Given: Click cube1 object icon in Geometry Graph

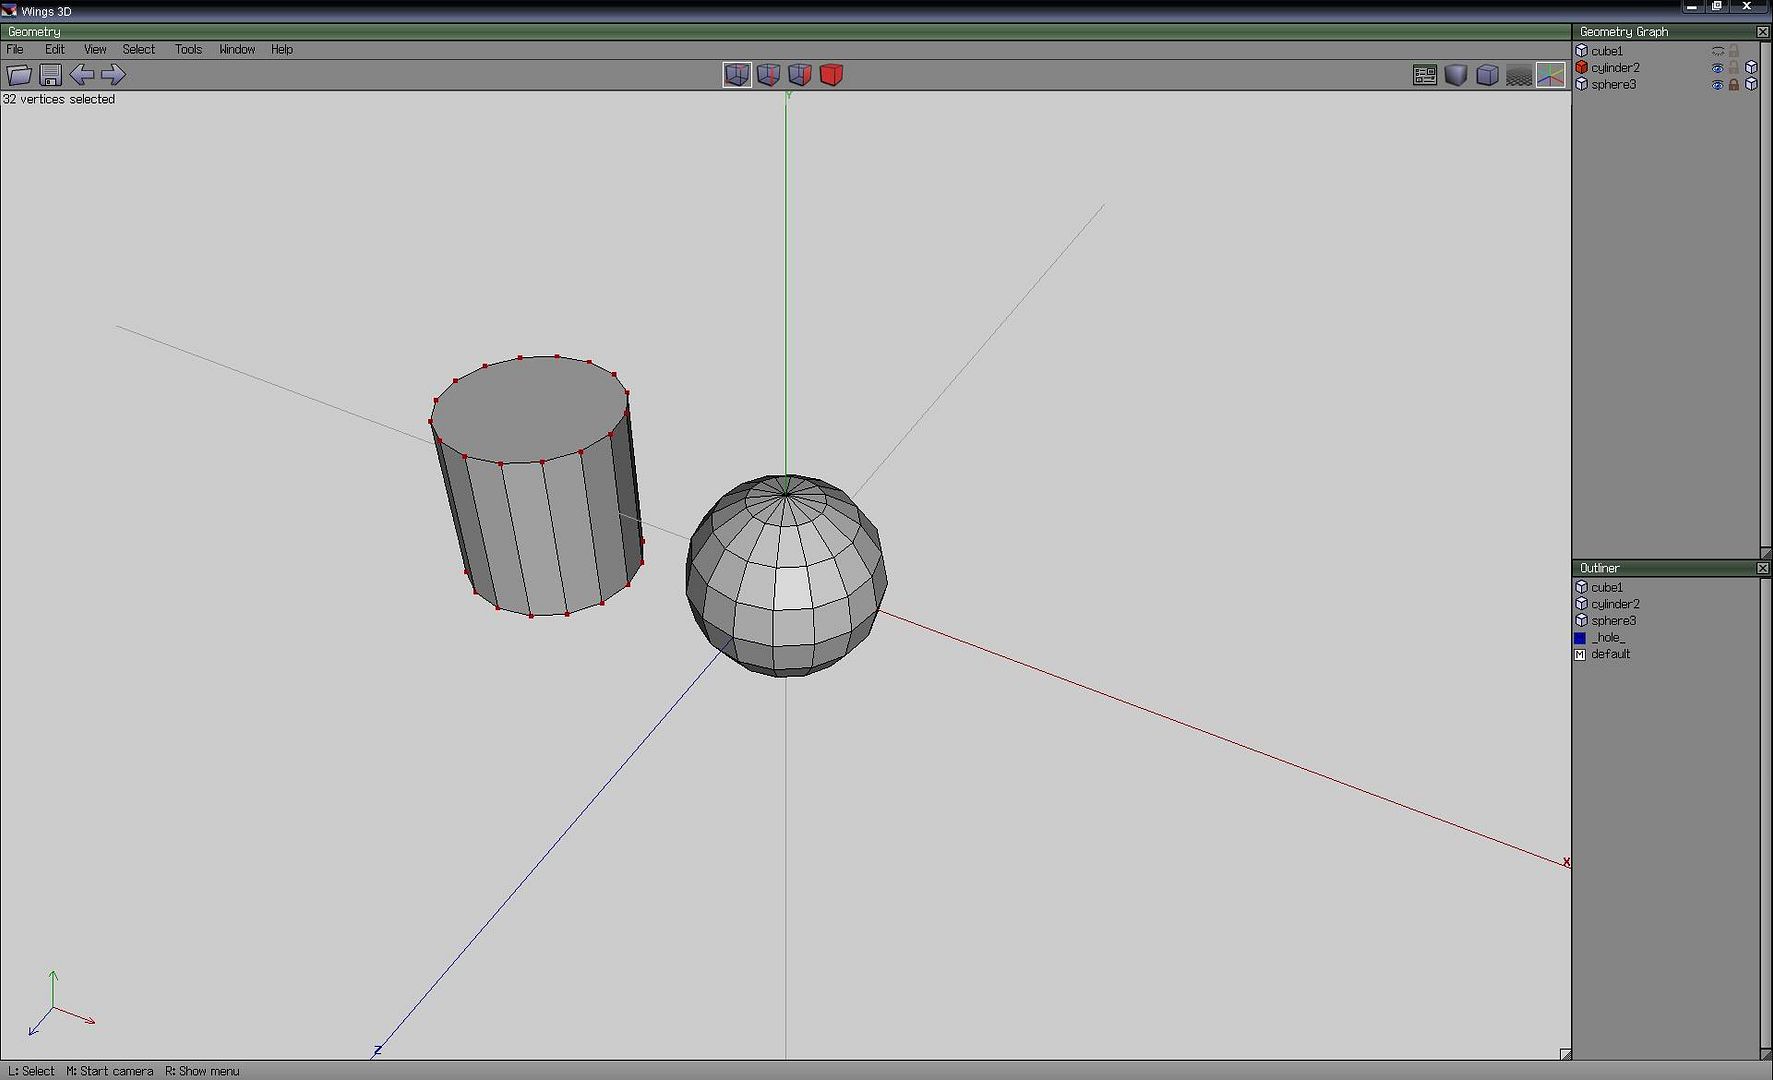Looking at the screenshot, I should coord(1582,51).
